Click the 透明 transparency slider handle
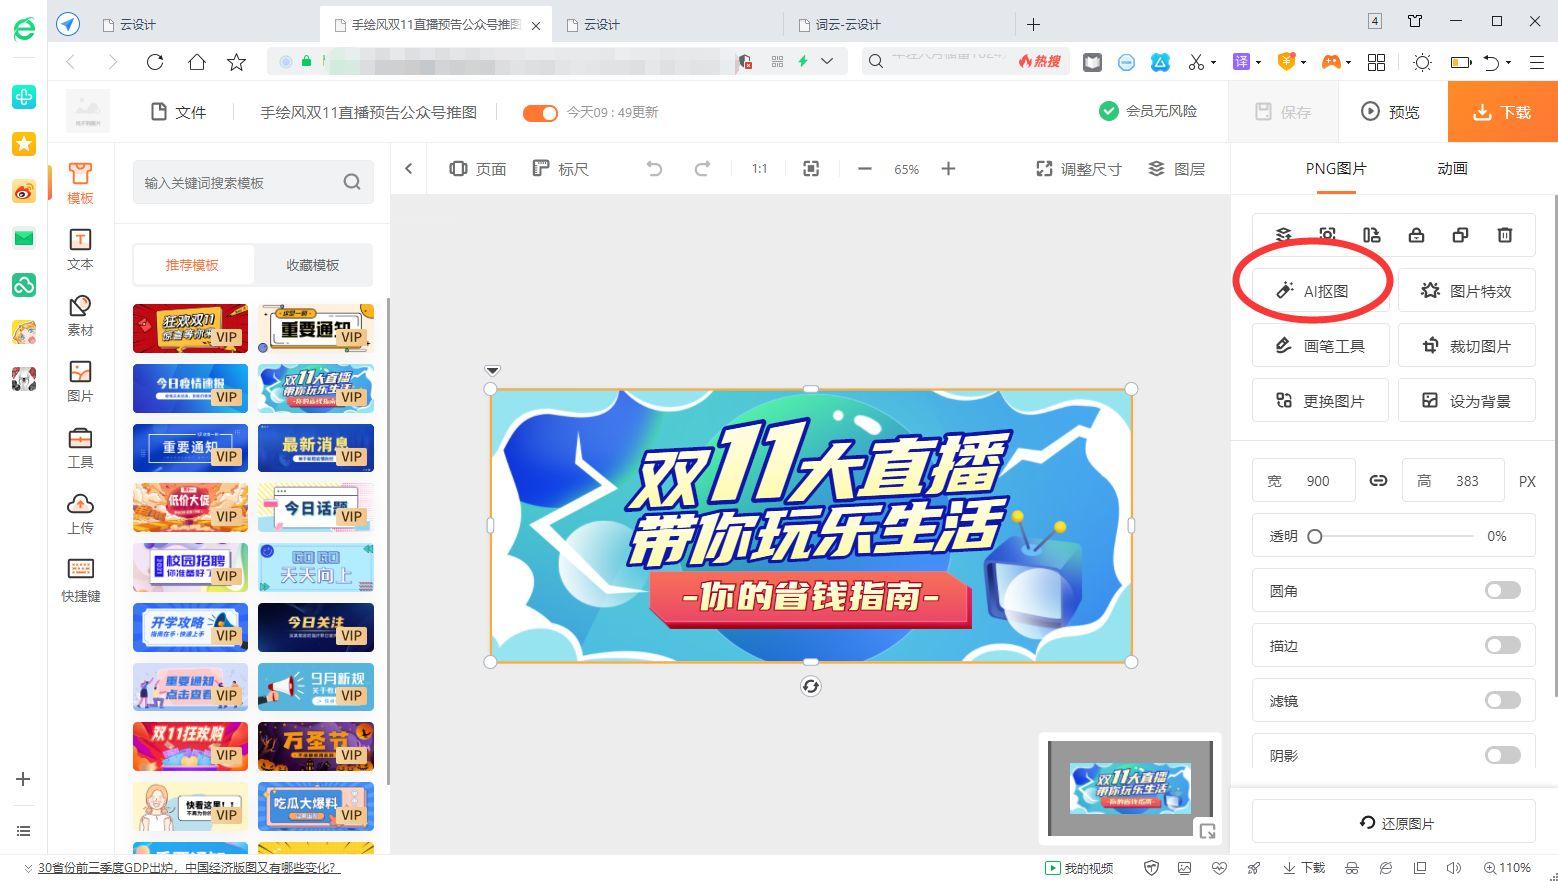 (x=1315, y=536)
